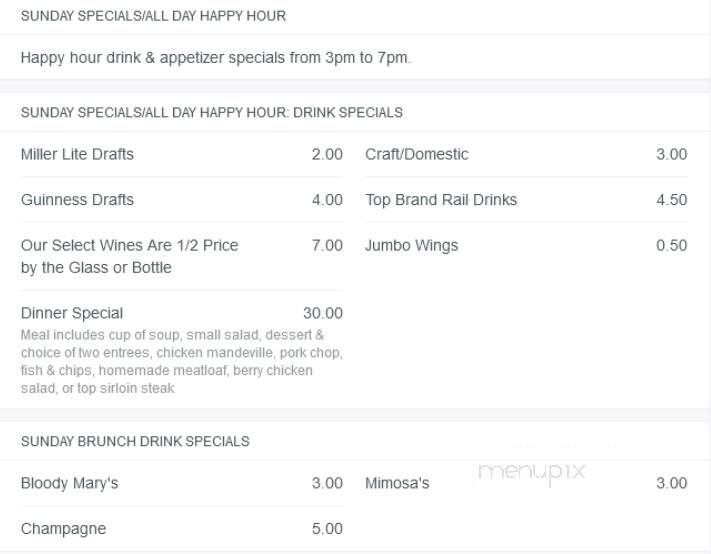
Task: Click the Dinner Special title
Action: (x=72, y=313)
